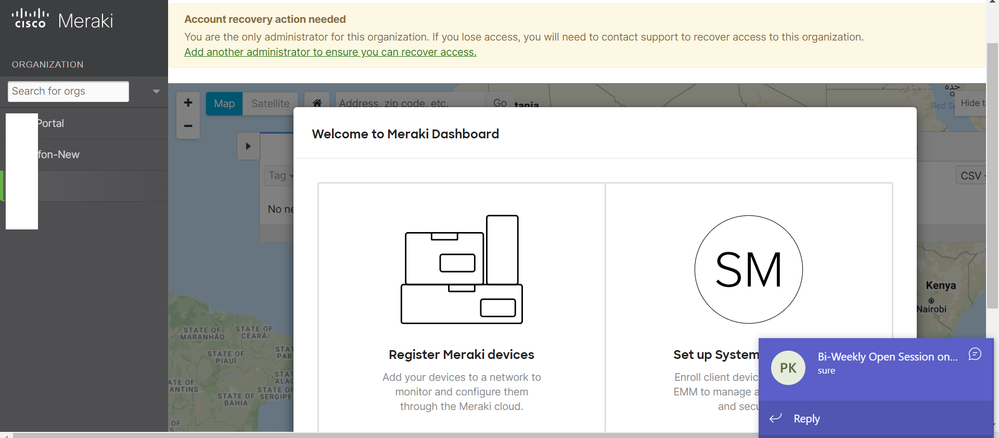The height and width of the screenshot is (438, 999).
Task: Click the Address, zip code search field
Action: coord(411,103)
